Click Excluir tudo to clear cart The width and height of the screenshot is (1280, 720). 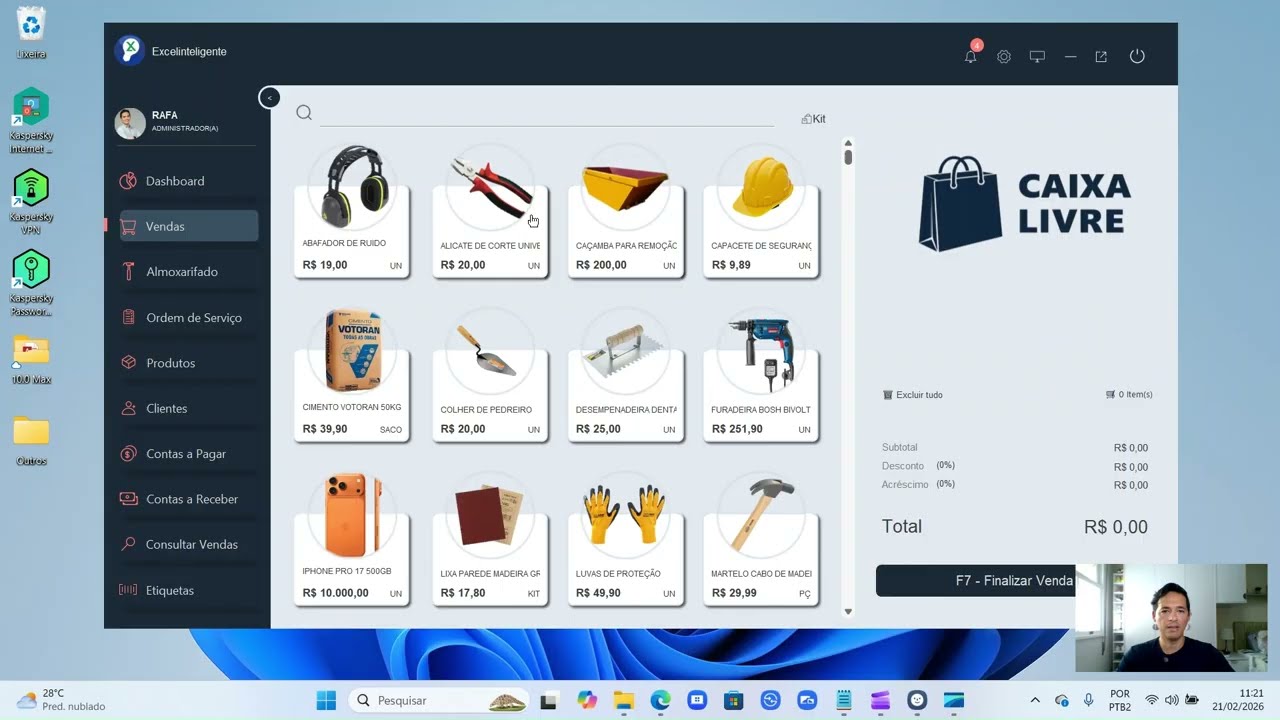tap(913, 395)
